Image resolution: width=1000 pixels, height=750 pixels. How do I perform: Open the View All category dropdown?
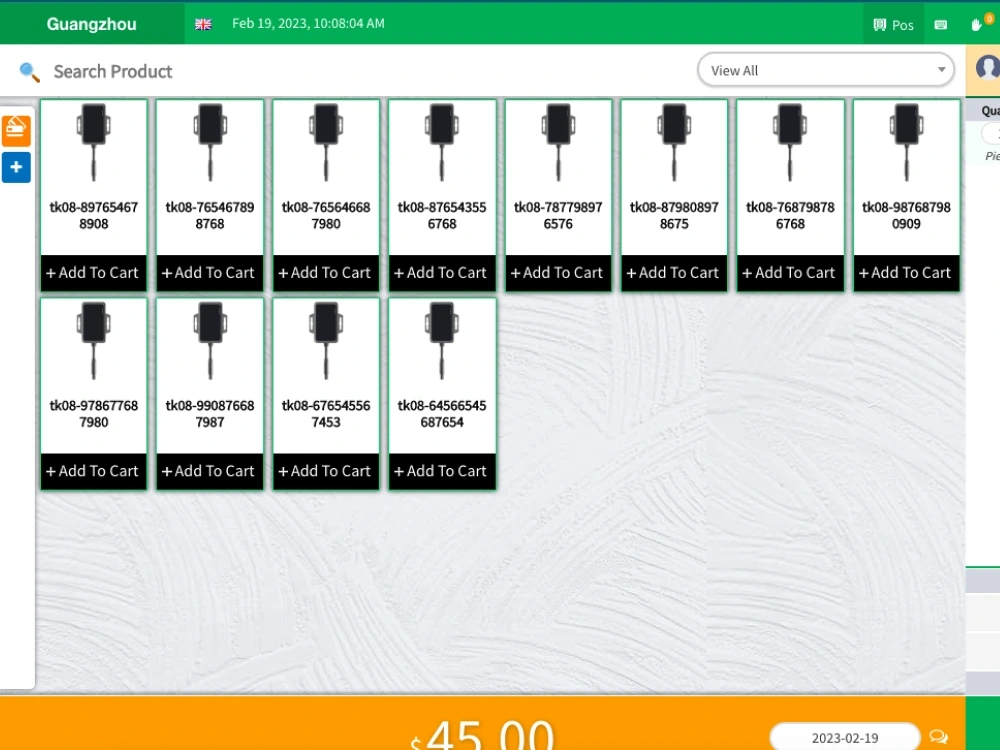[826, 70]
